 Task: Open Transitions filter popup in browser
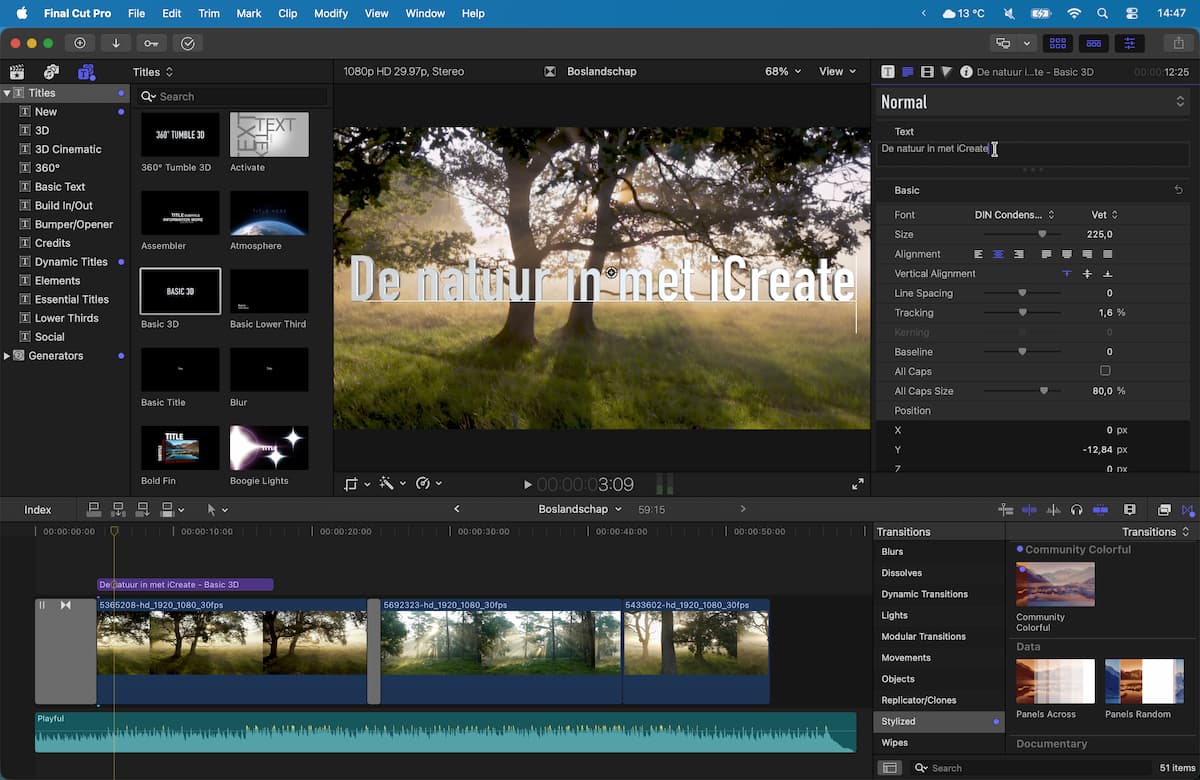tap(1156, 532)
